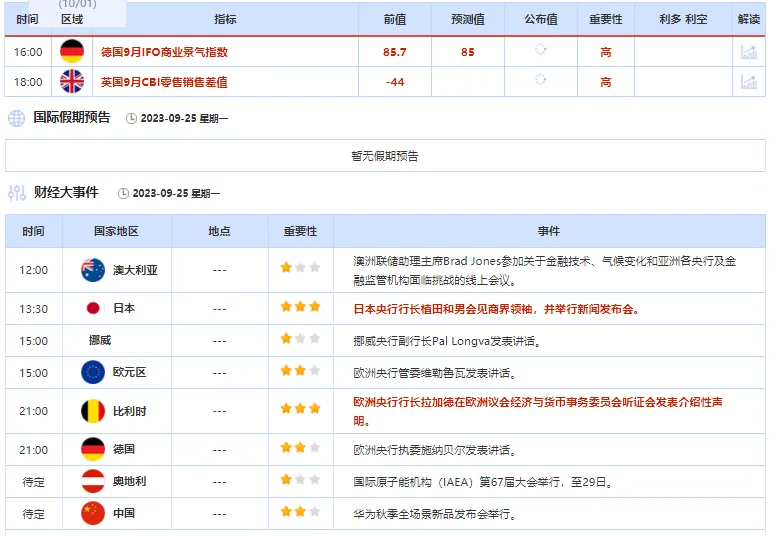782x536 pixels.
Task: Open the Bank of Japan governor Ueda event
Action: click(x=496, y=309)
